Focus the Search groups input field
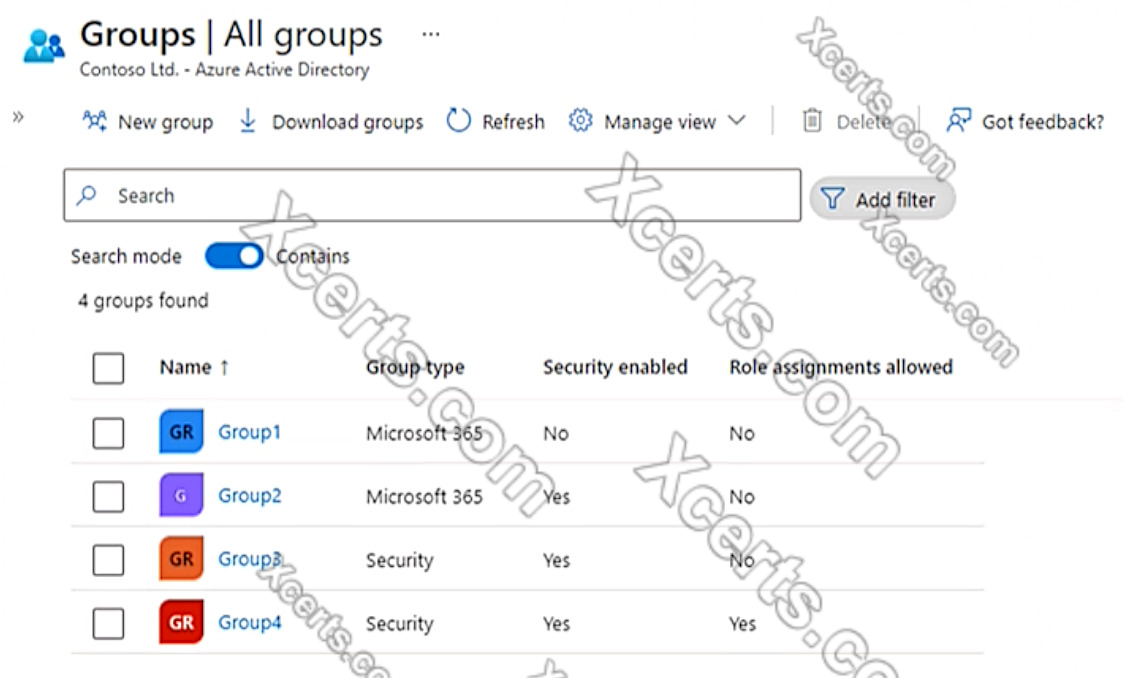The height and width of the screenshot is (678, 1128). 432,195
